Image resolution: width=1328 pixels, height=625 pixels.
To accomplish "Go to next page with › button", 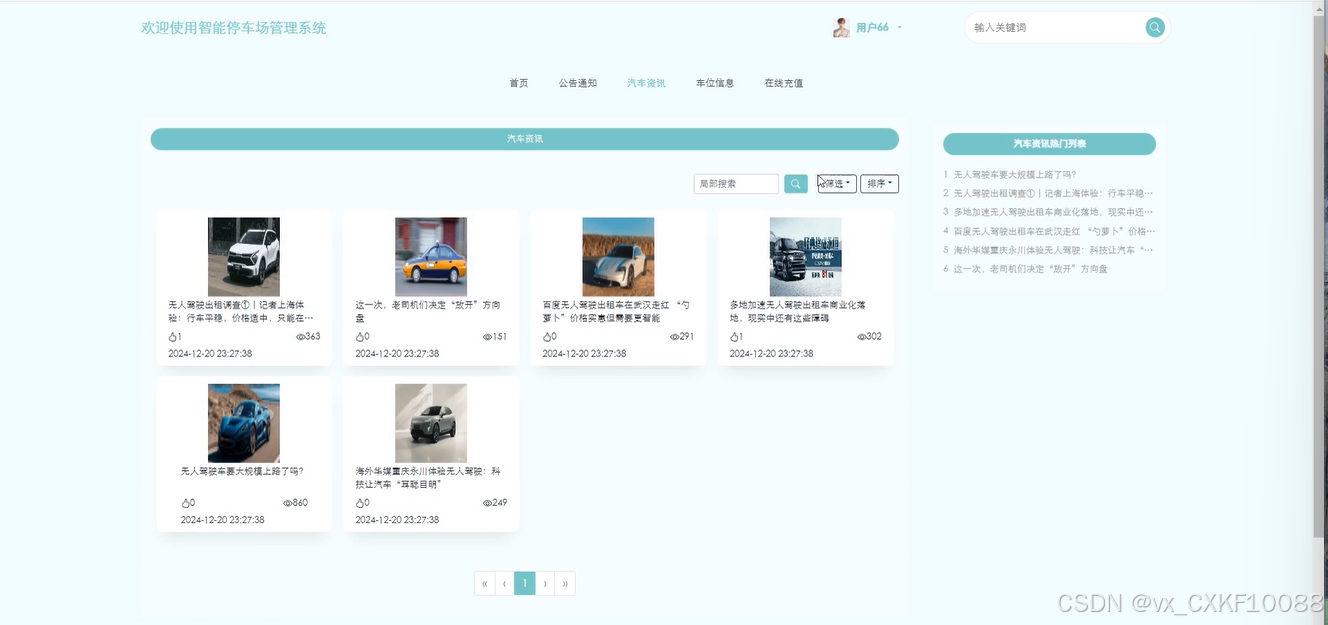I will tap(545, 583).
